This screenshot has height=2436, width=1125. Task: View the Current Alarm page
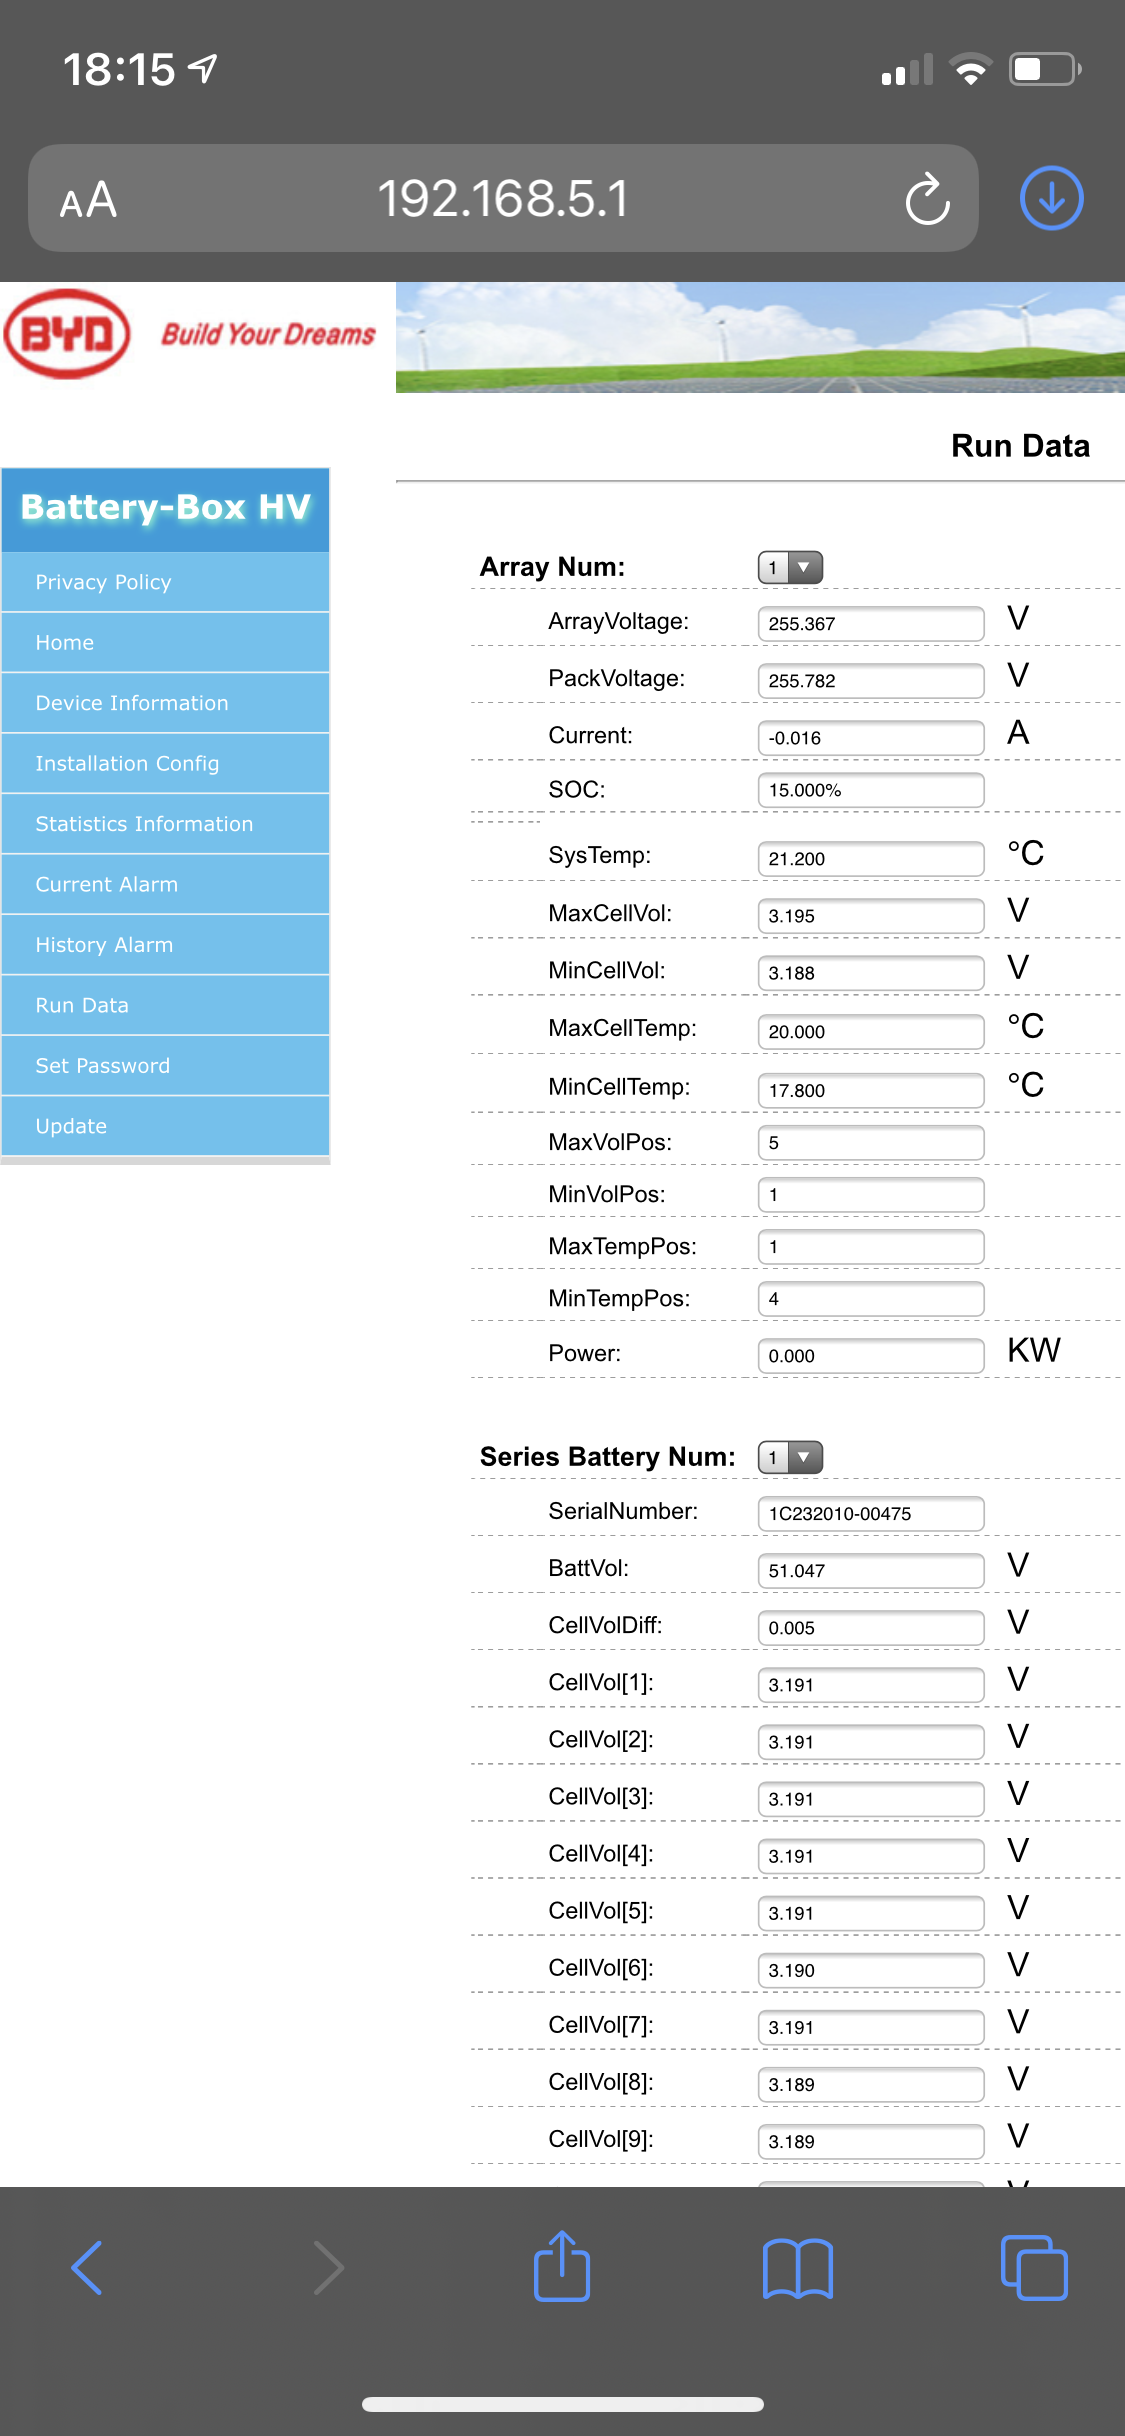106,885
